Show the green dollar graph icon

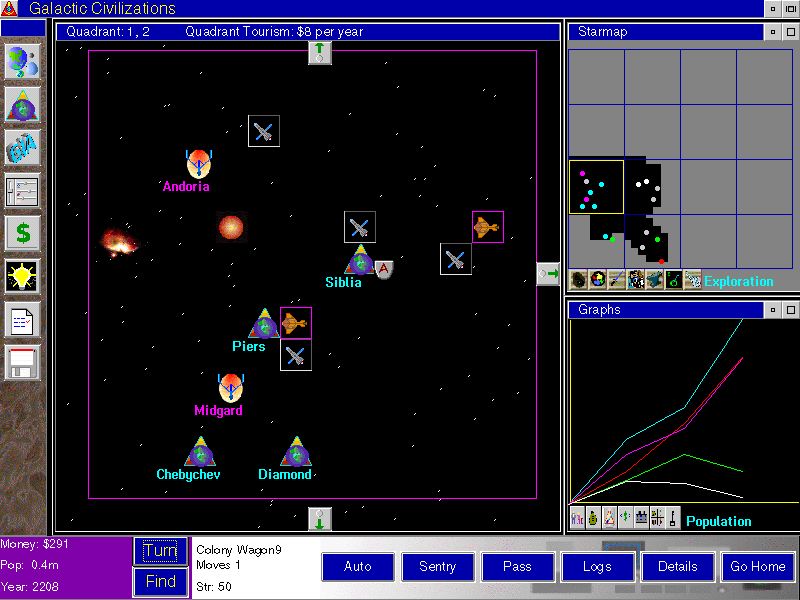coord(625,518)
